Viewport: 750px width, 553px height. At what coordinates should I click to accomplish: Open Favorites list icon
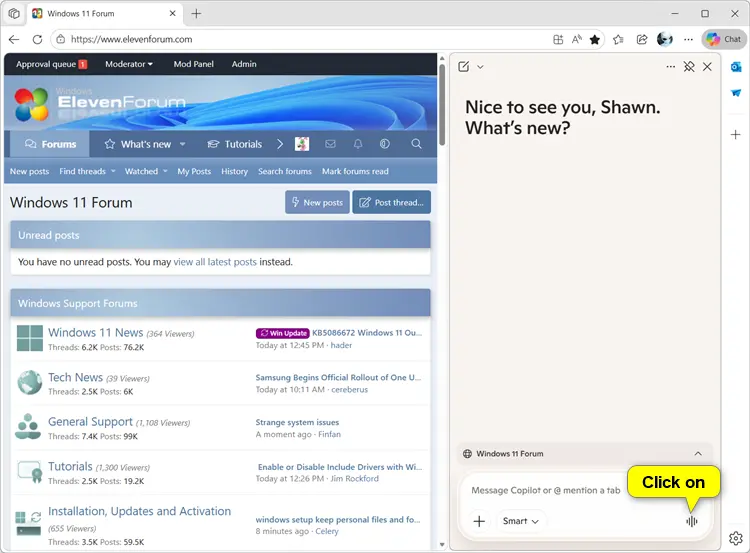[618, 39]
